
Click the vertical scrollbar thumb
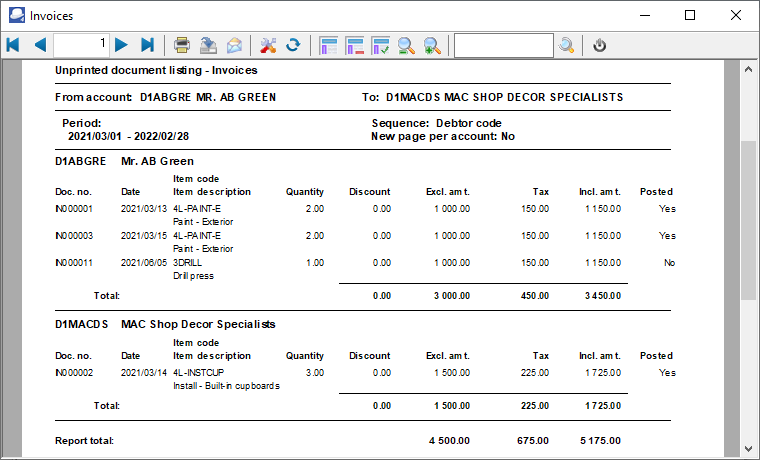tap(748, 221)
